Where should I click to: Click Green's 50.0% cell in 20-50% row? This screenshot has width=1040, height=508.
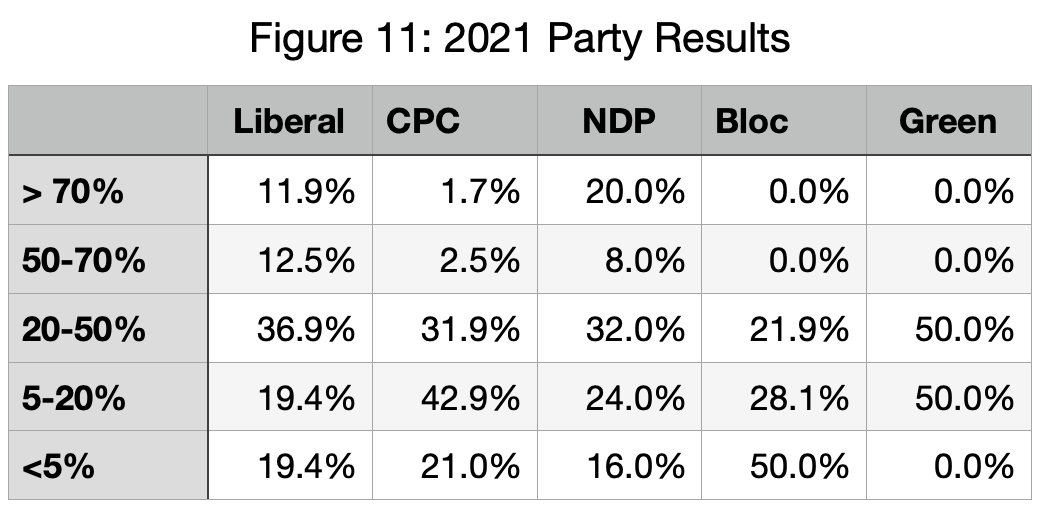click(x=965, y=329)
